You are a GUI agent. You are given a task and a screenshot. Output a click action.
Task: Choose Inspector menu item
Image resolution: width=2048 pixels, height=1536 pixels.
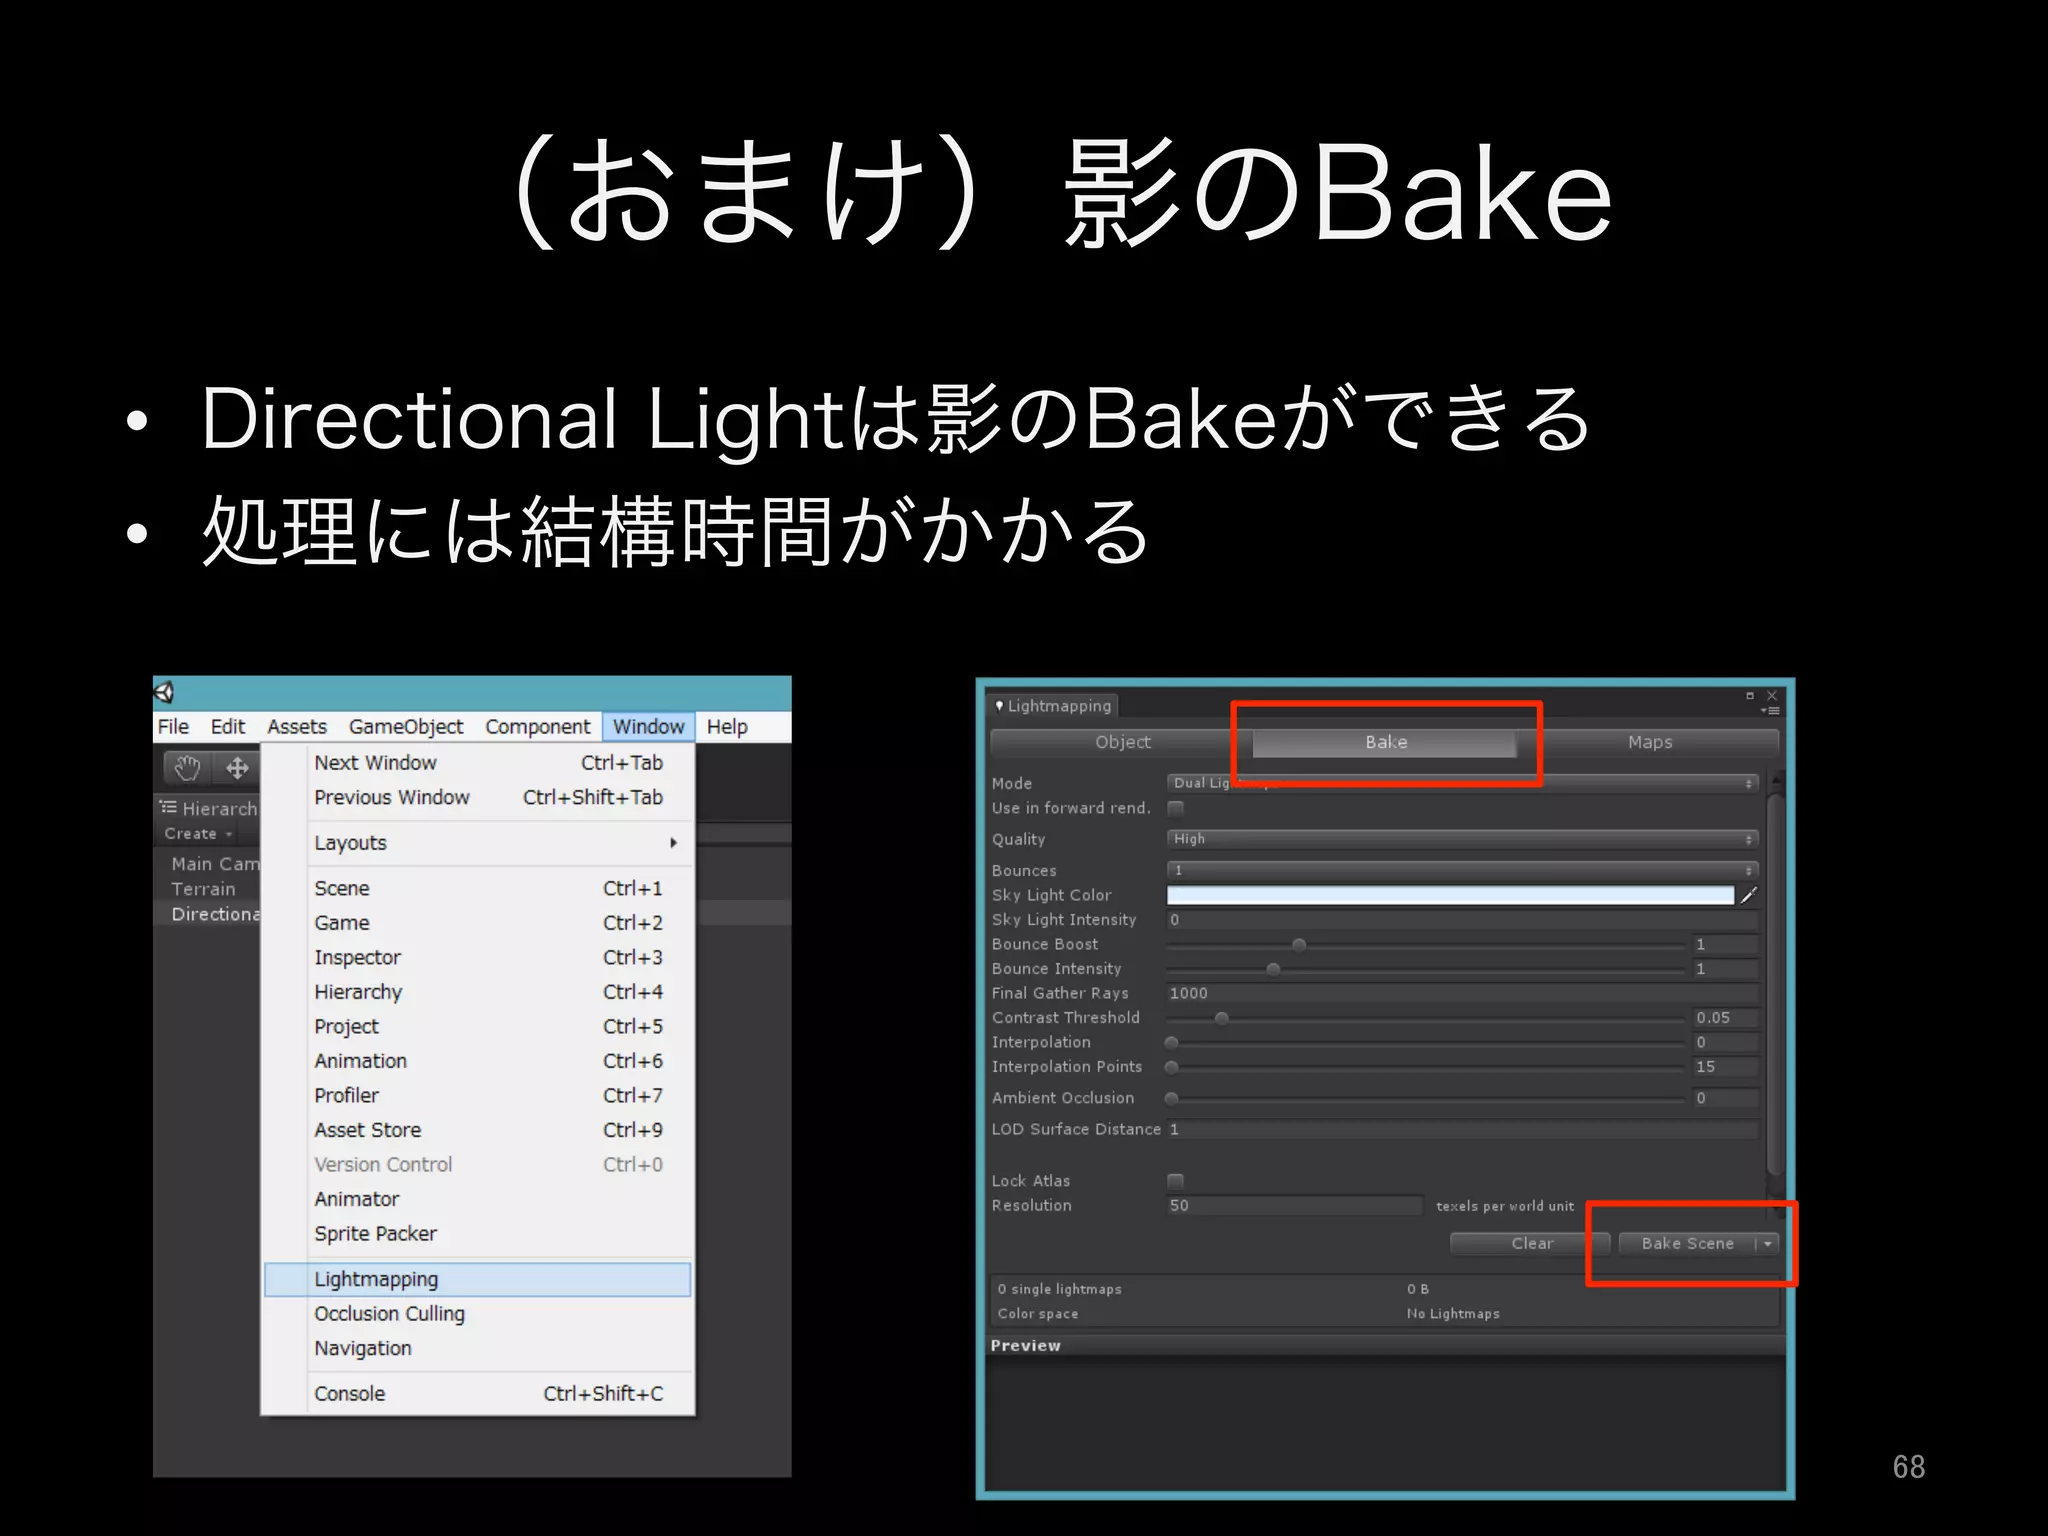click(x=478, y=958)
